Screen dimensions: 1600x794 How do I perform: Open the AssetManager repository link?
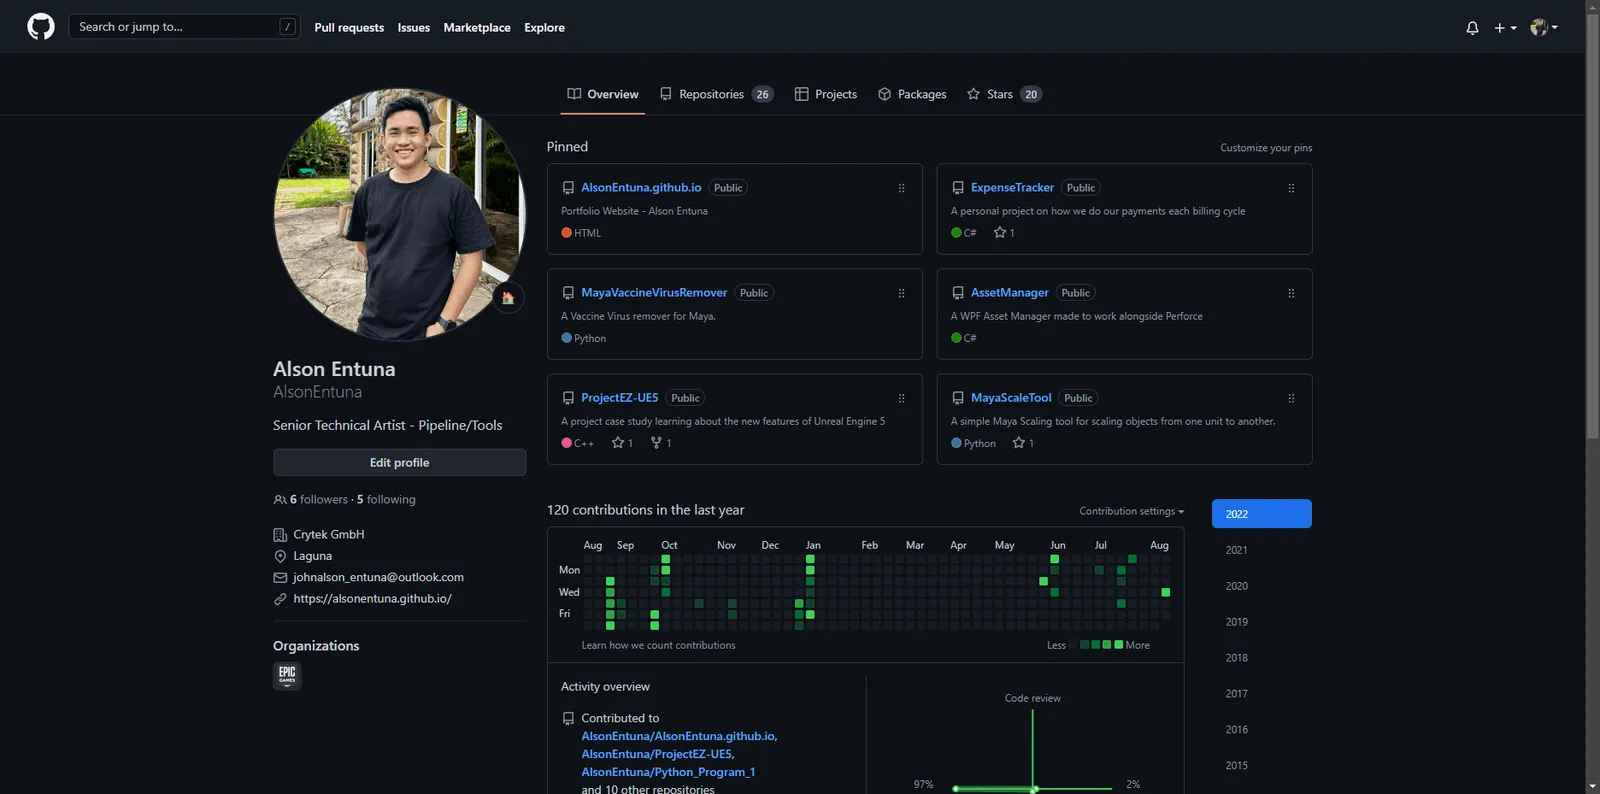click(x=1009, y=293)
